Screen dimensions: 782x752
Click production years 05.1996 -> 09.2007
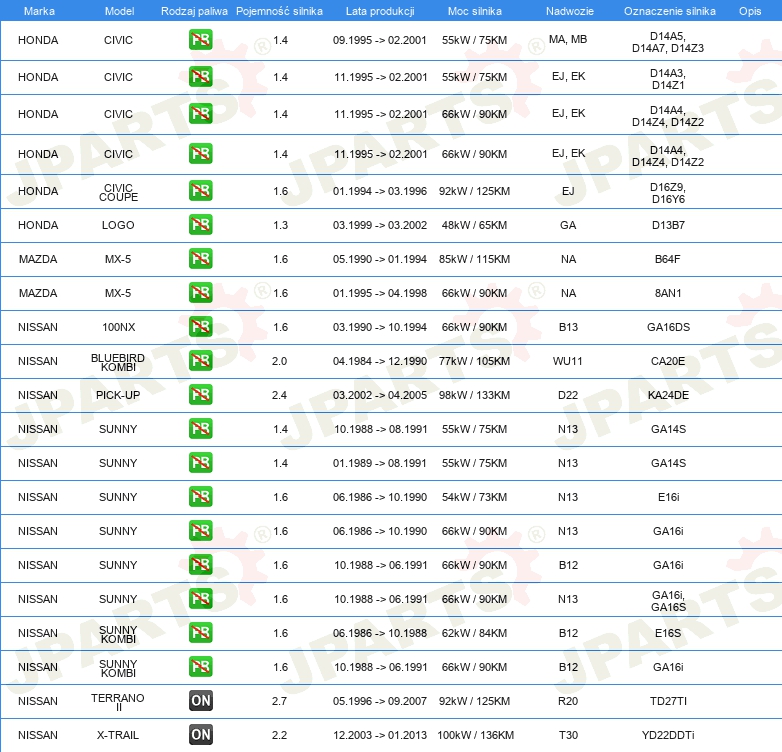[x=380, y=701]
